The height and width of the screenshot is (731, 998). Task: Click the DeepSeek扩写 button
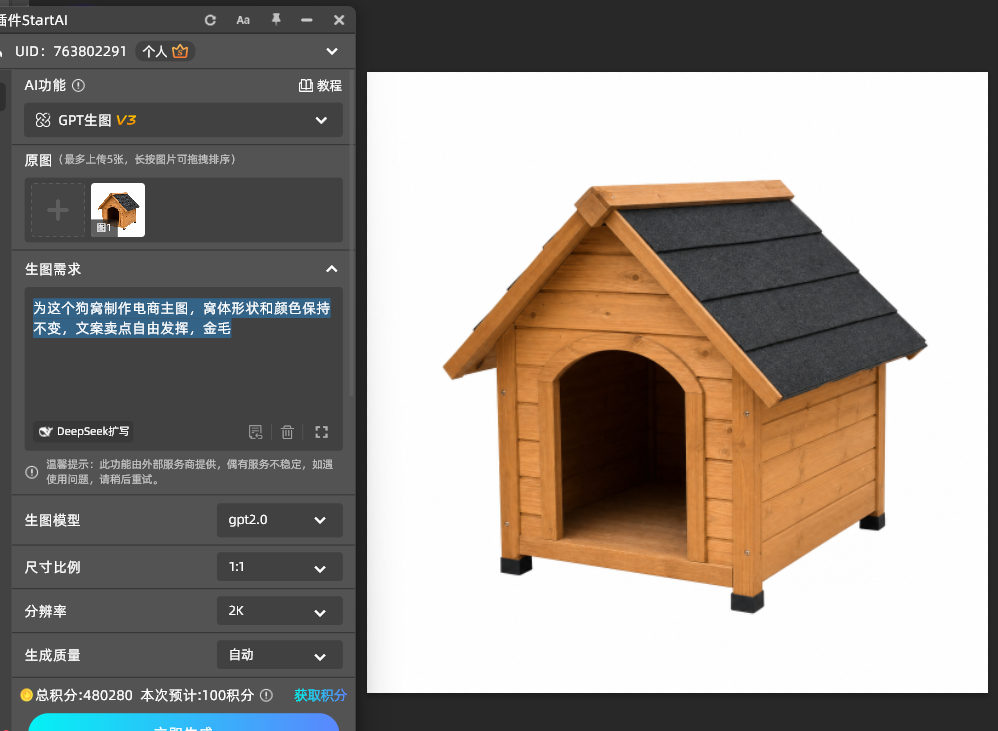[83, 431]
